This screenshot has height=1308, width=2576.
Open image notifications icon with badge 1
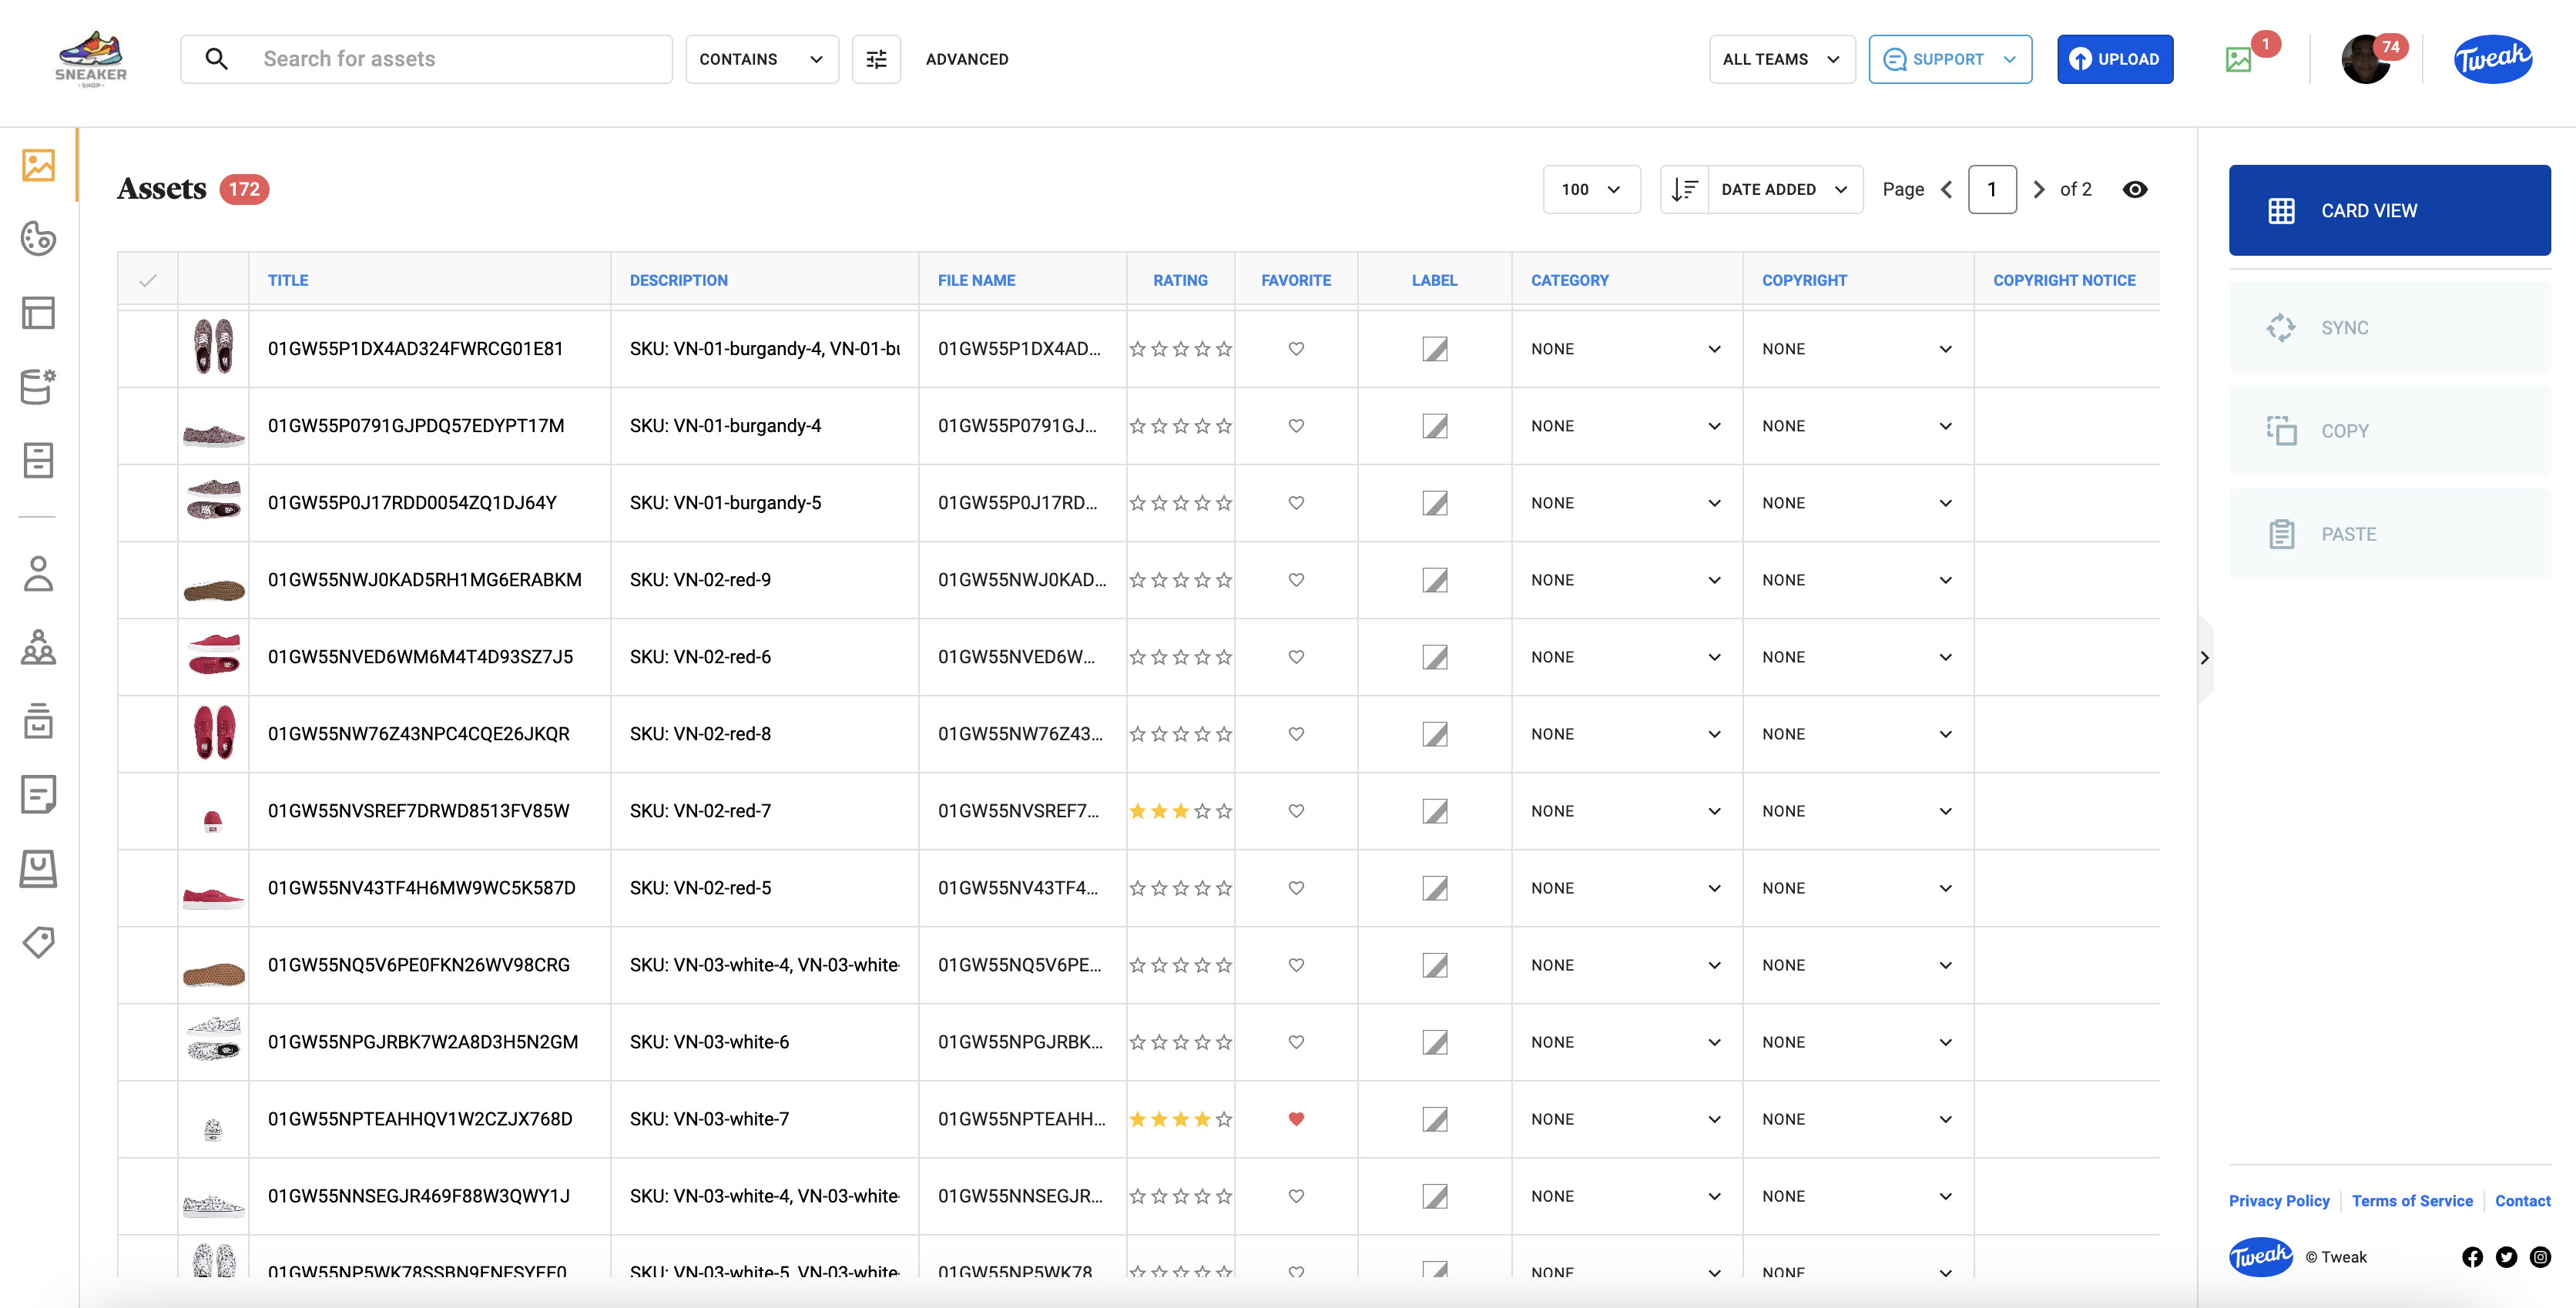coord(2238,60)
